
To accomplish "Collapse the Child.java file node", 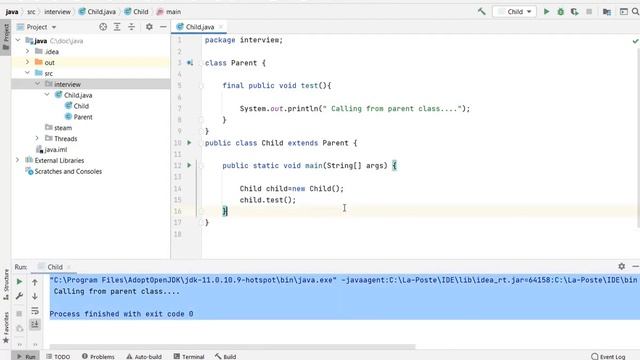I will click(x=47, y=95).
